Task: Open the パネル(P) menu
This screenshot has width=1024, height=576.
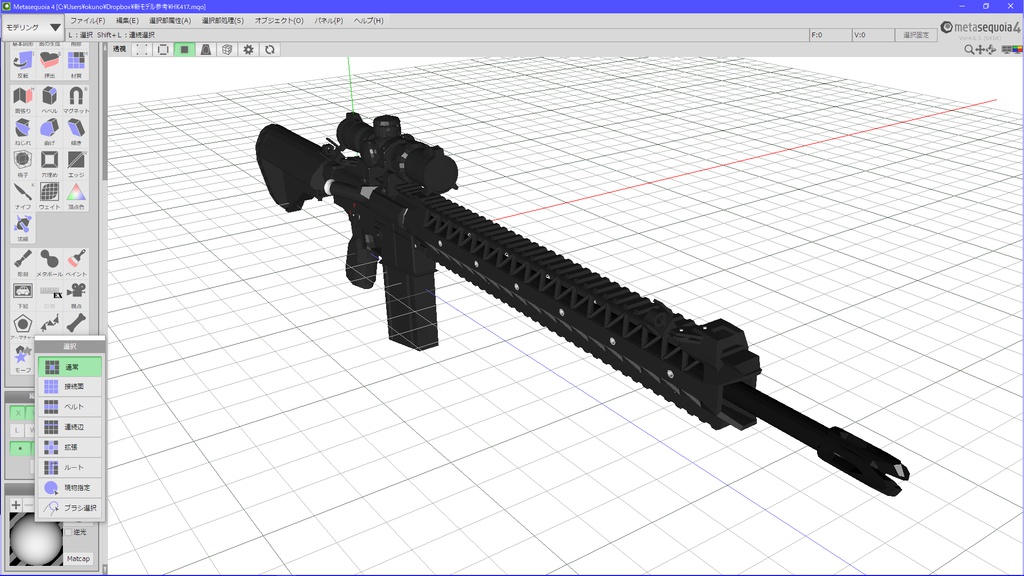Action: point(328,21)
